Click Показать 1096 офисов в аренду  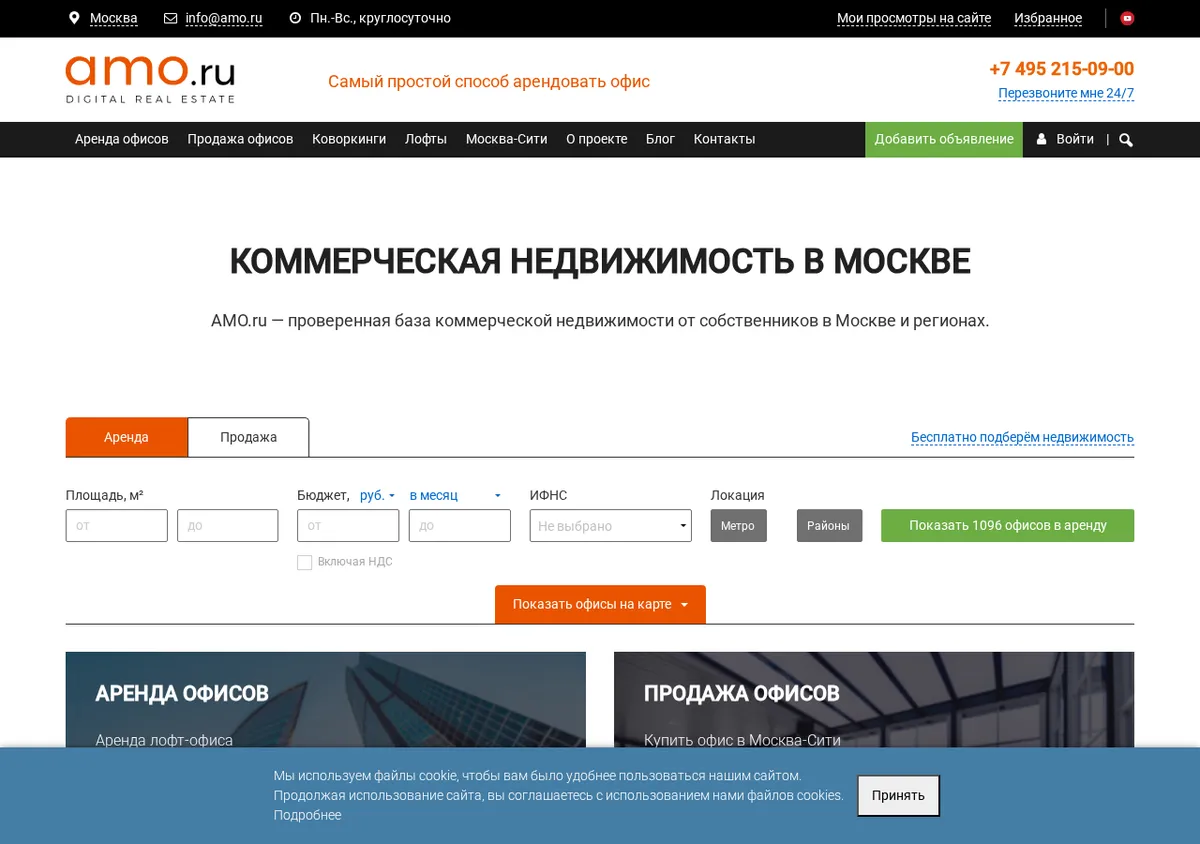click(1007, 526)
